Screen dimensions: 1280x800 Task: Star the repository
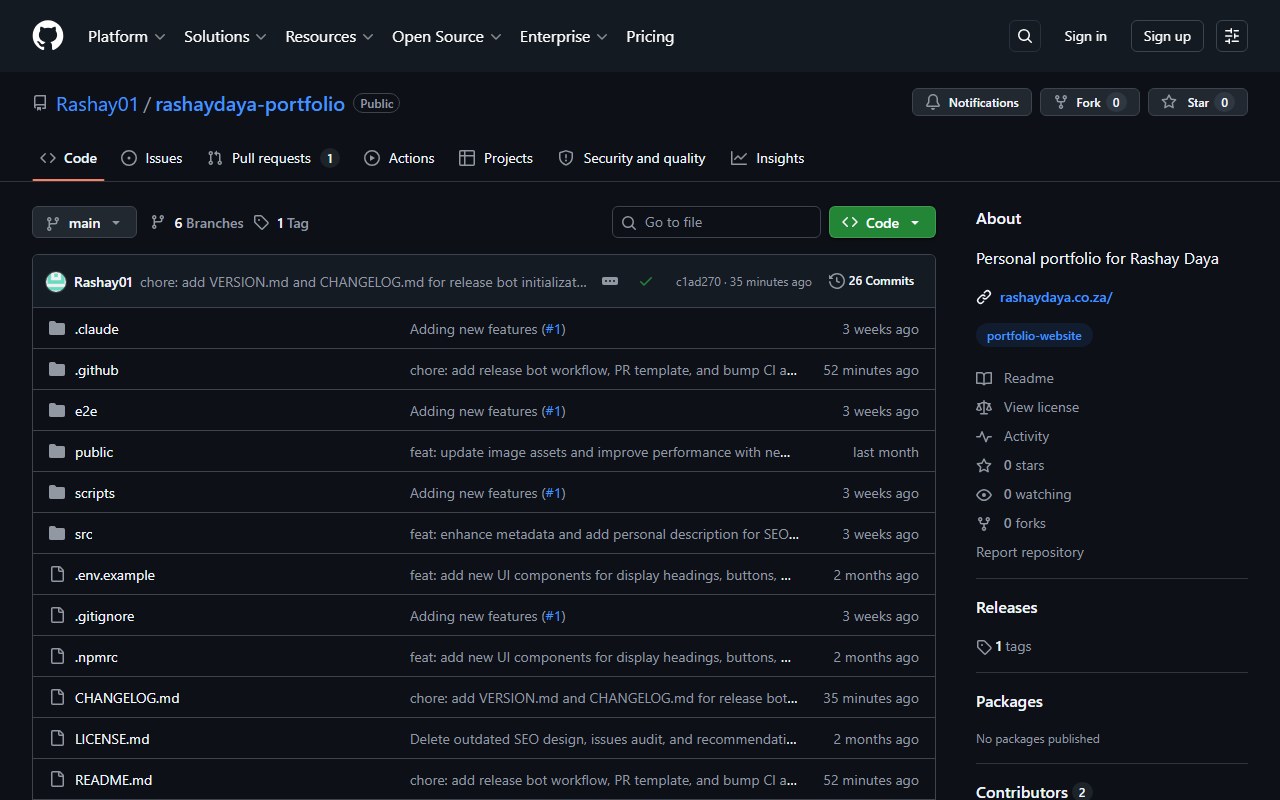pos(1198,102)
